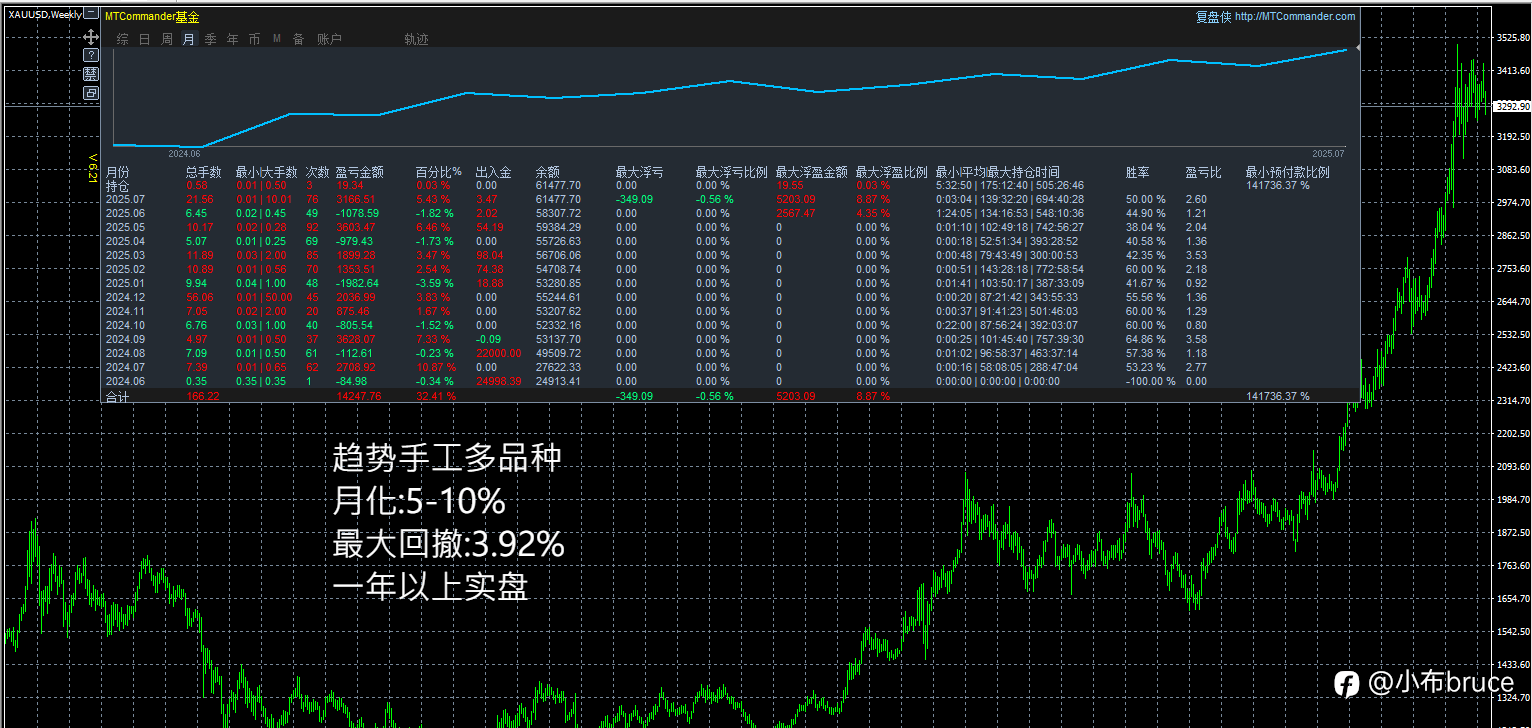Select the 季 quarterly tab
The height and width of the screenshot is (728, 1532).
[x=210, y=39]
